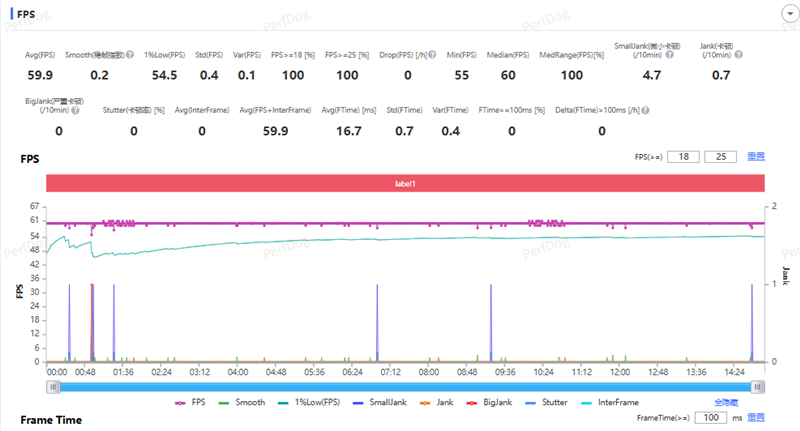Image resolution: width=800 pixels, height=431 pixels.
Task: Click the hide-all link beside the chart legend
Action: [x=726, y=402]
